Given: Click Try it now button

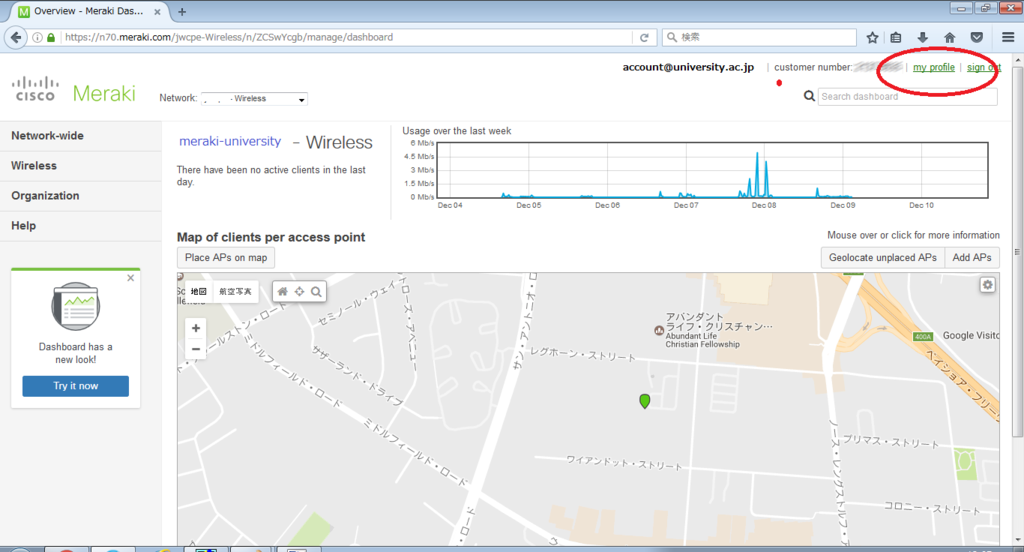Looking at the screenshot, I should pos(76,386).
